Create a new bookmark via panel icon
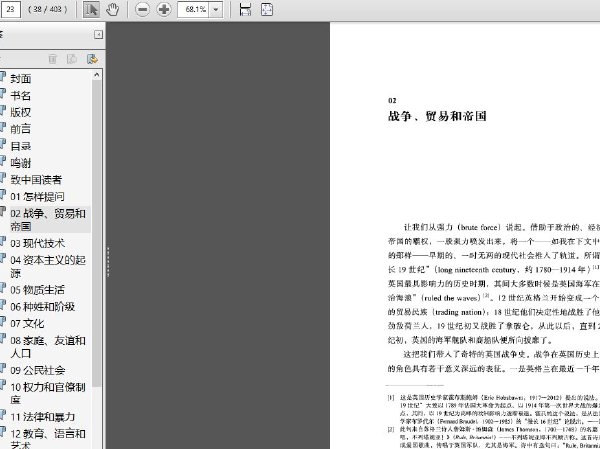The height and width of the screenshot is (449, 600). click(x=72, y=59)
